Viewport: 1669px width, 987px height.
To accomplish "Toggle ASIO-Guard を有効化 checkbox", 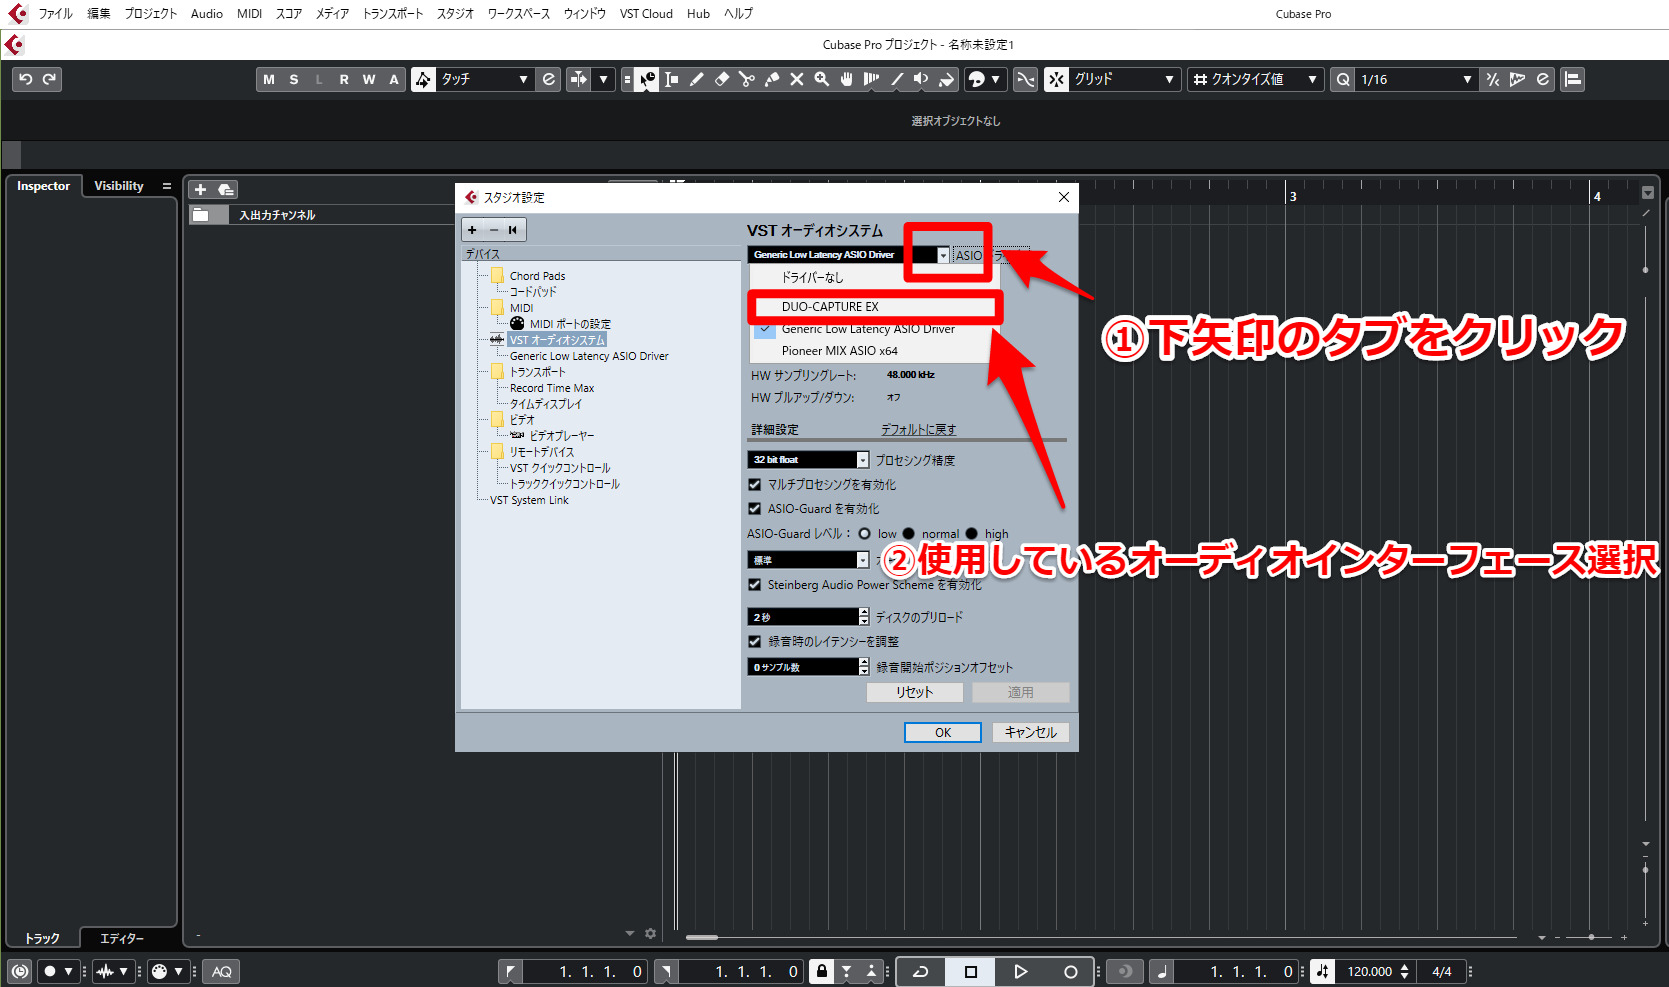I will pyautogui.click(x=755, y=508).
